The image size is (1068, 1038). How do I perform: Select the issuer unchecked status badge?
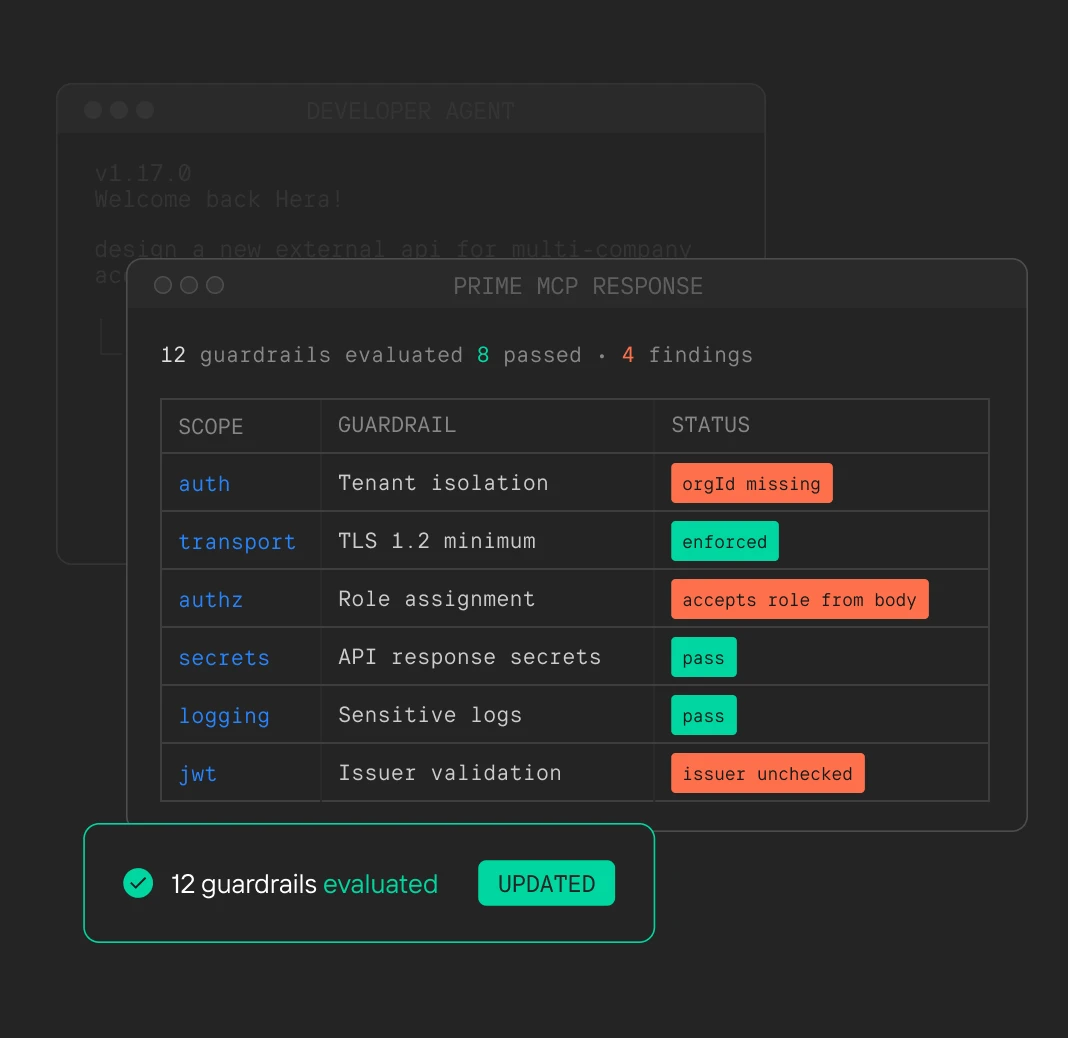click(768, 772)
